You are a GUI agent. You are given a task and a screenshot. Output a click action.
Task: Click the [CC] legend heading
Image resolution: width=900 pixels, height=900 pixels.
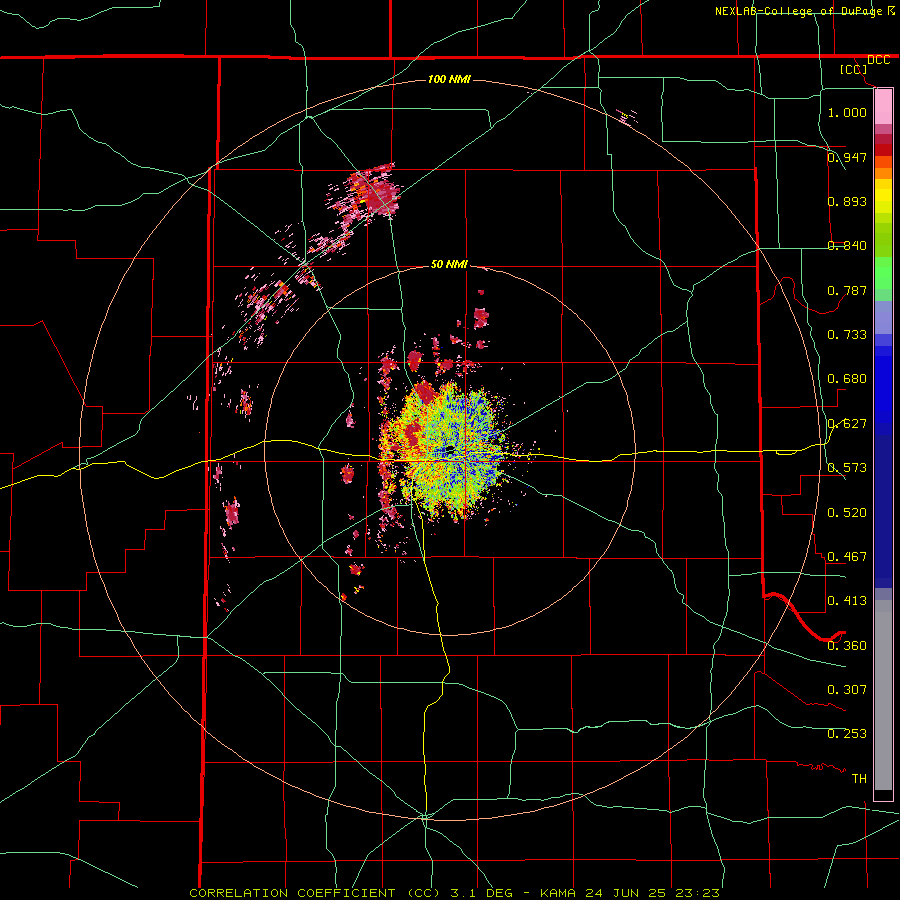pos(854,69)
